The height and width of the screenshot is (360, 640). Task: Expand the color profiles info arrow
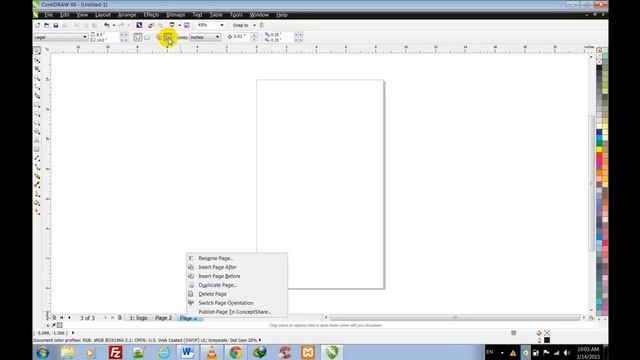(260, 340)
